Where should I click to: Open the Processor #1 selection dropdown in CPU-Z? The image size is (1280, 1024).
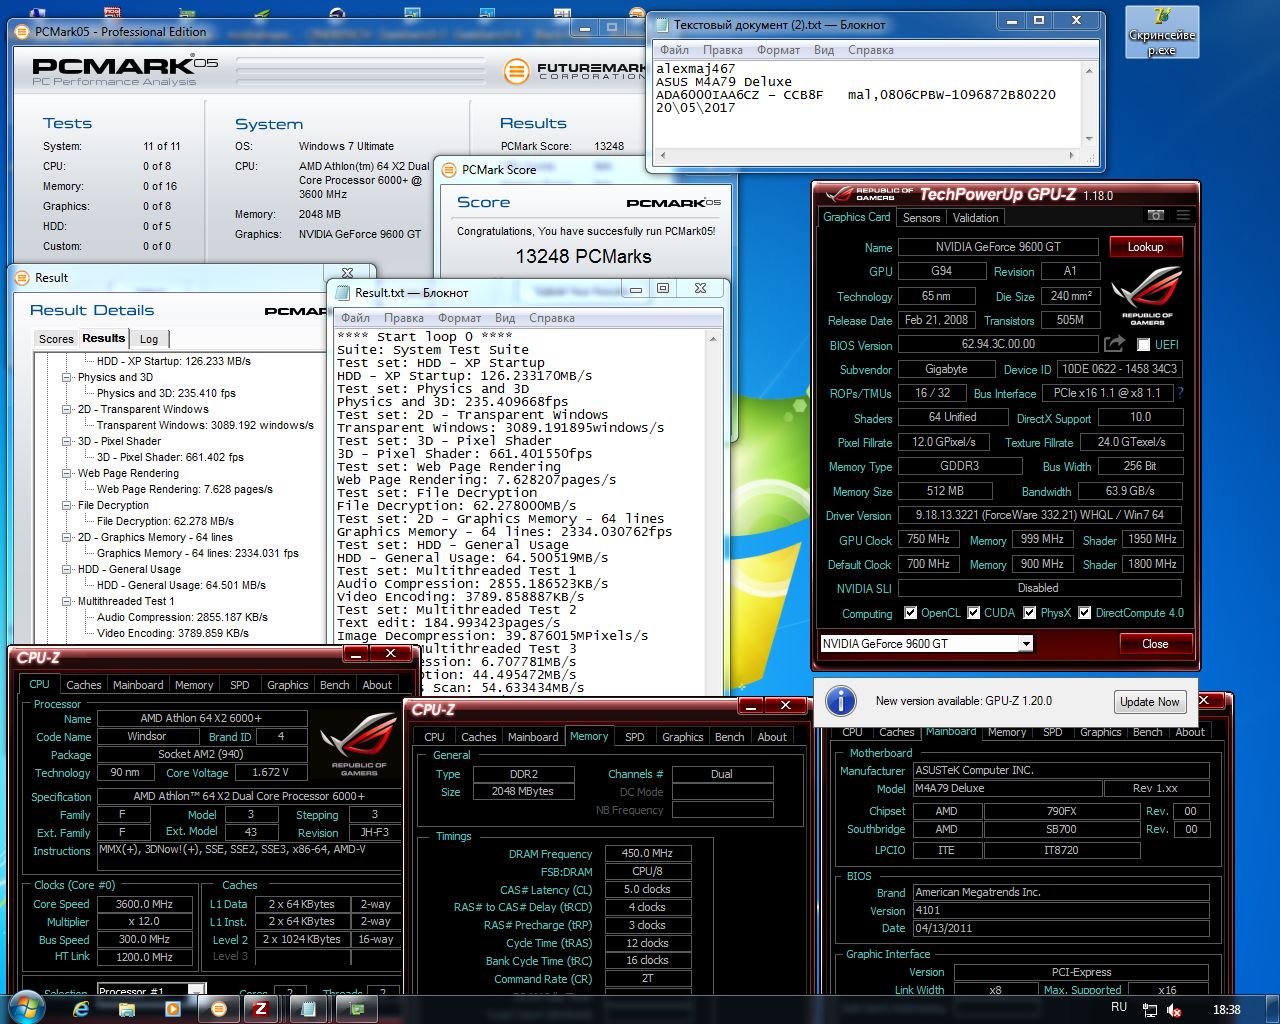pyautogui.click(x=197, y=992)
